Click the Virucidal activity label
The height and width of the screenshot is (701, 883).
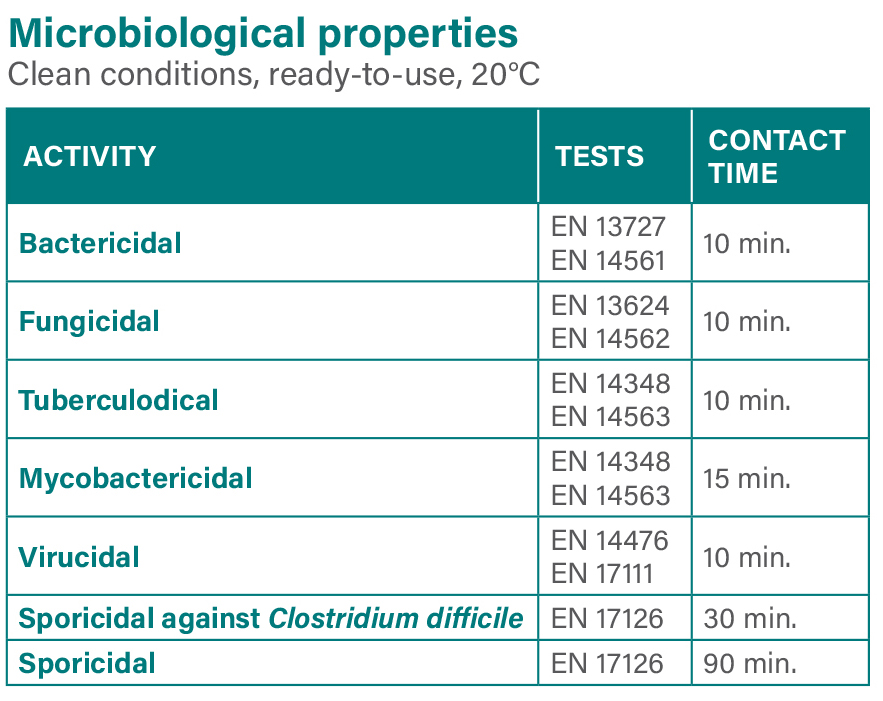[79, 557]
